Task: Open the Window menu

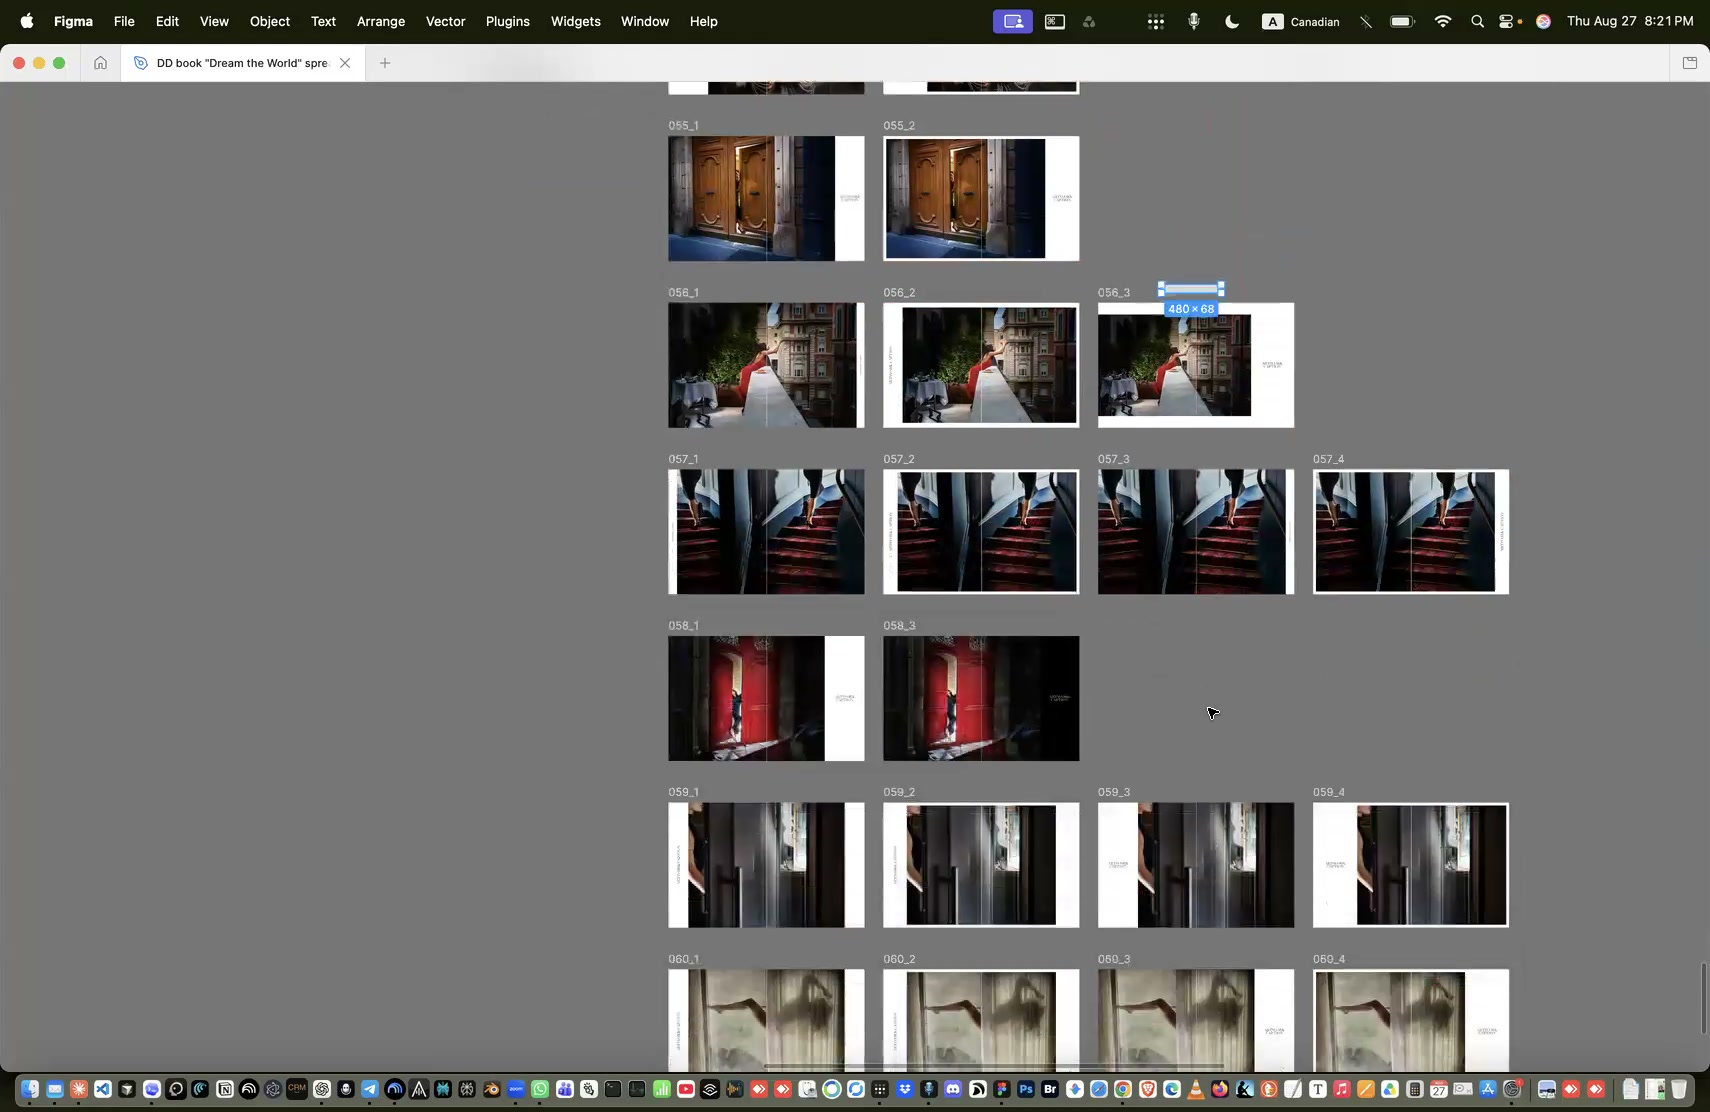Action: [x=645, y=21]
